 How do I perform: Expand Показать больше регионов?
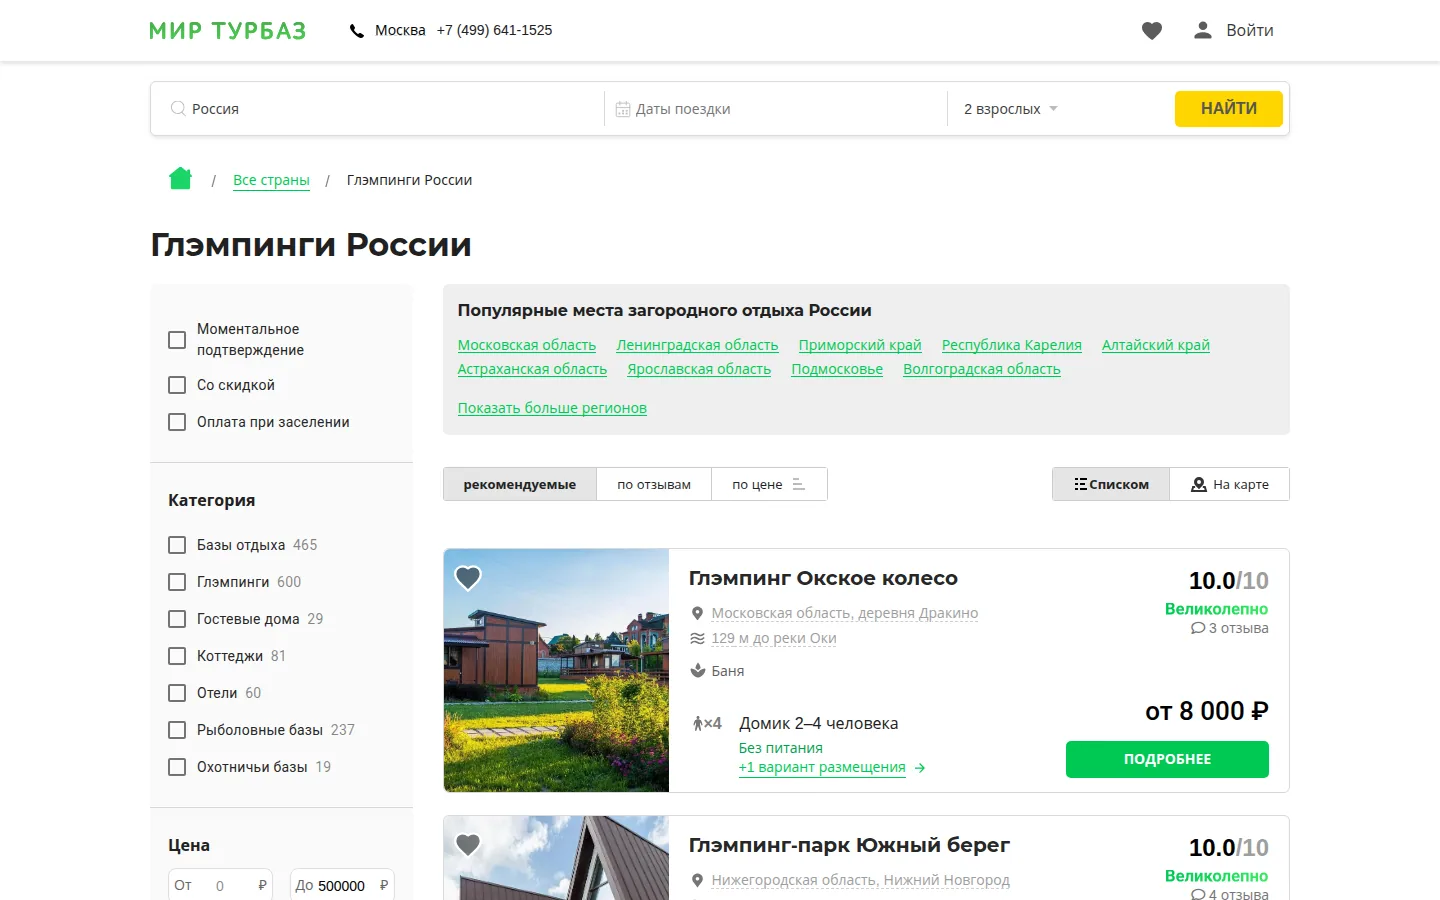[552, 408]
